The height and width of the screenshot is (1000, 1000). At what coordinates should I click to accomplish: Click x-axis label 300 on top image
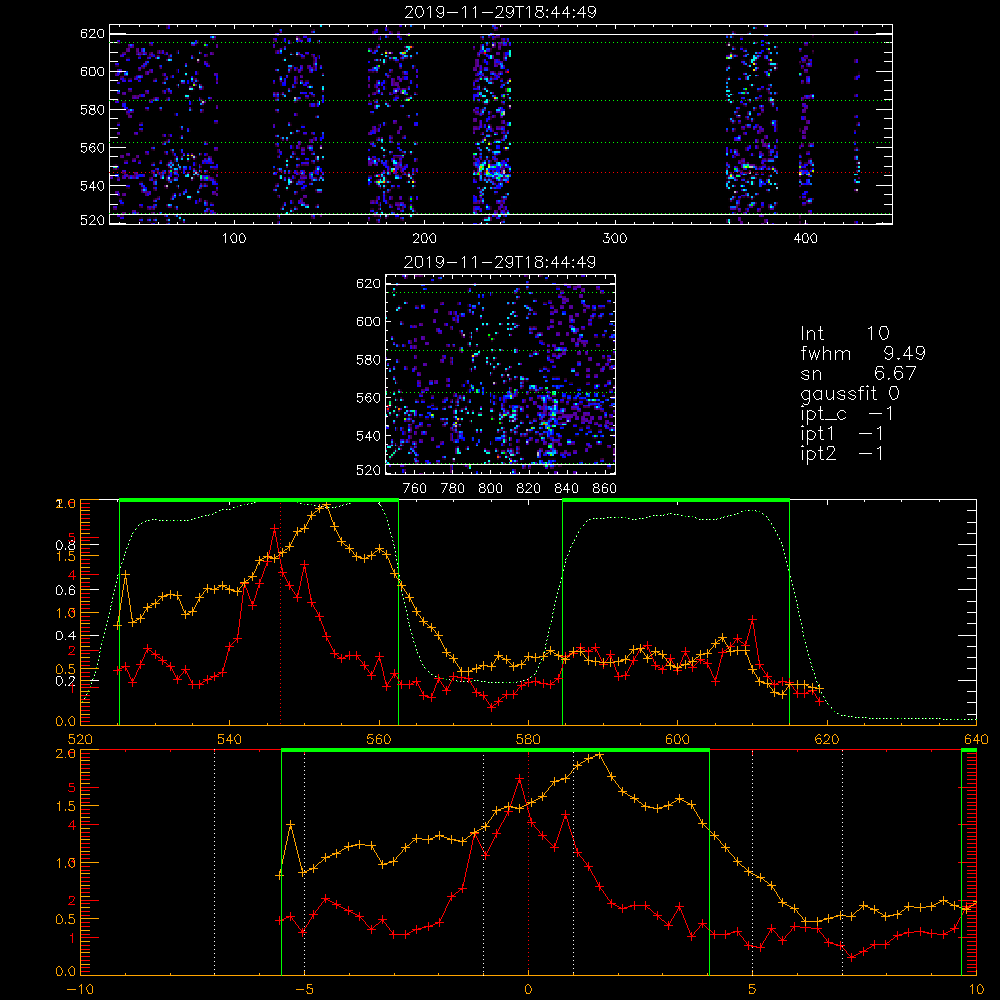tap(615, 239)
